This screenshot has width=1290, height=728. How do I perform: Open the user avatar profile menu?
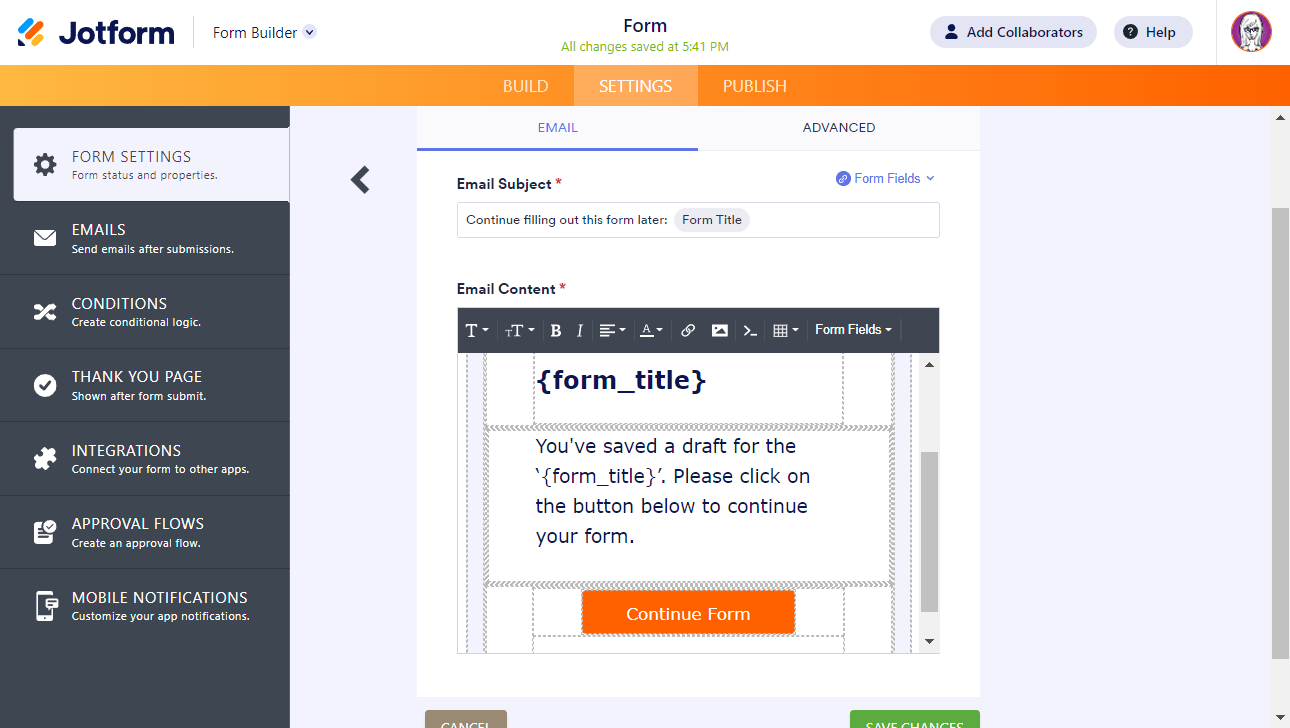(1251, 32)
